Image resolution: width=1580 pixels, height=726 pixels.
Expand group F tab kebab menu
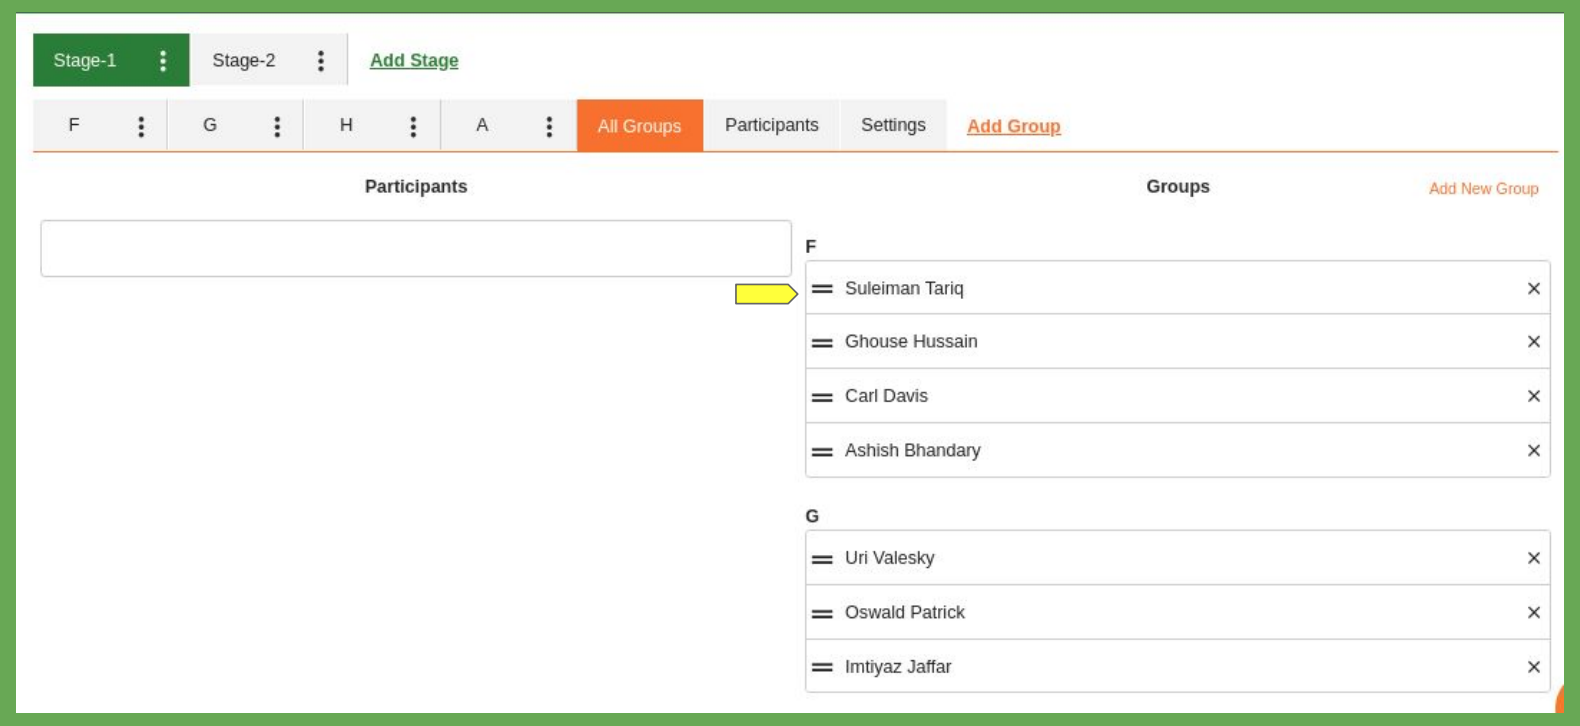click(x=141, y=126)
